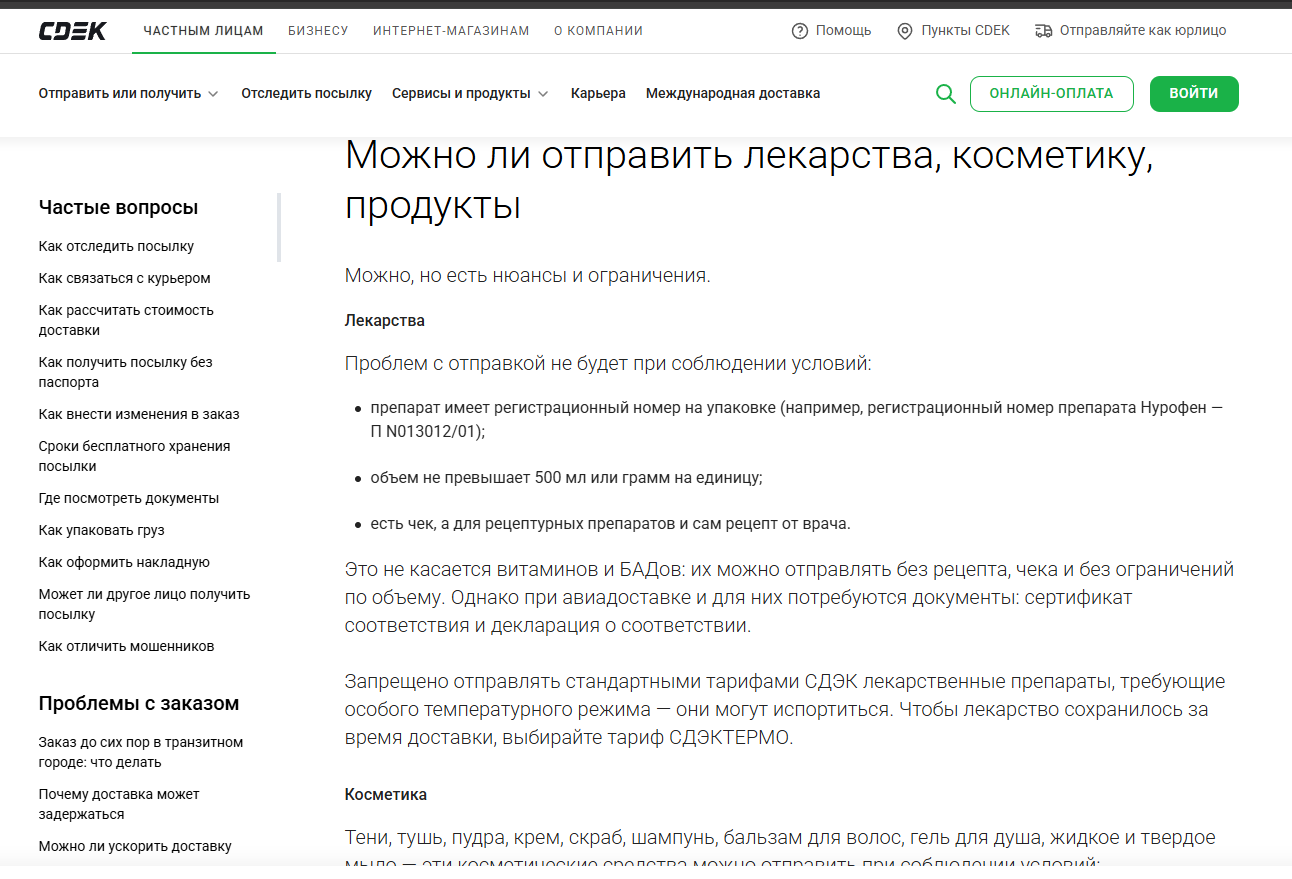Click the green 'Войти' button
This screenshot has width=1292, height=879.
pyautogui.click(x=1194, y=94)
